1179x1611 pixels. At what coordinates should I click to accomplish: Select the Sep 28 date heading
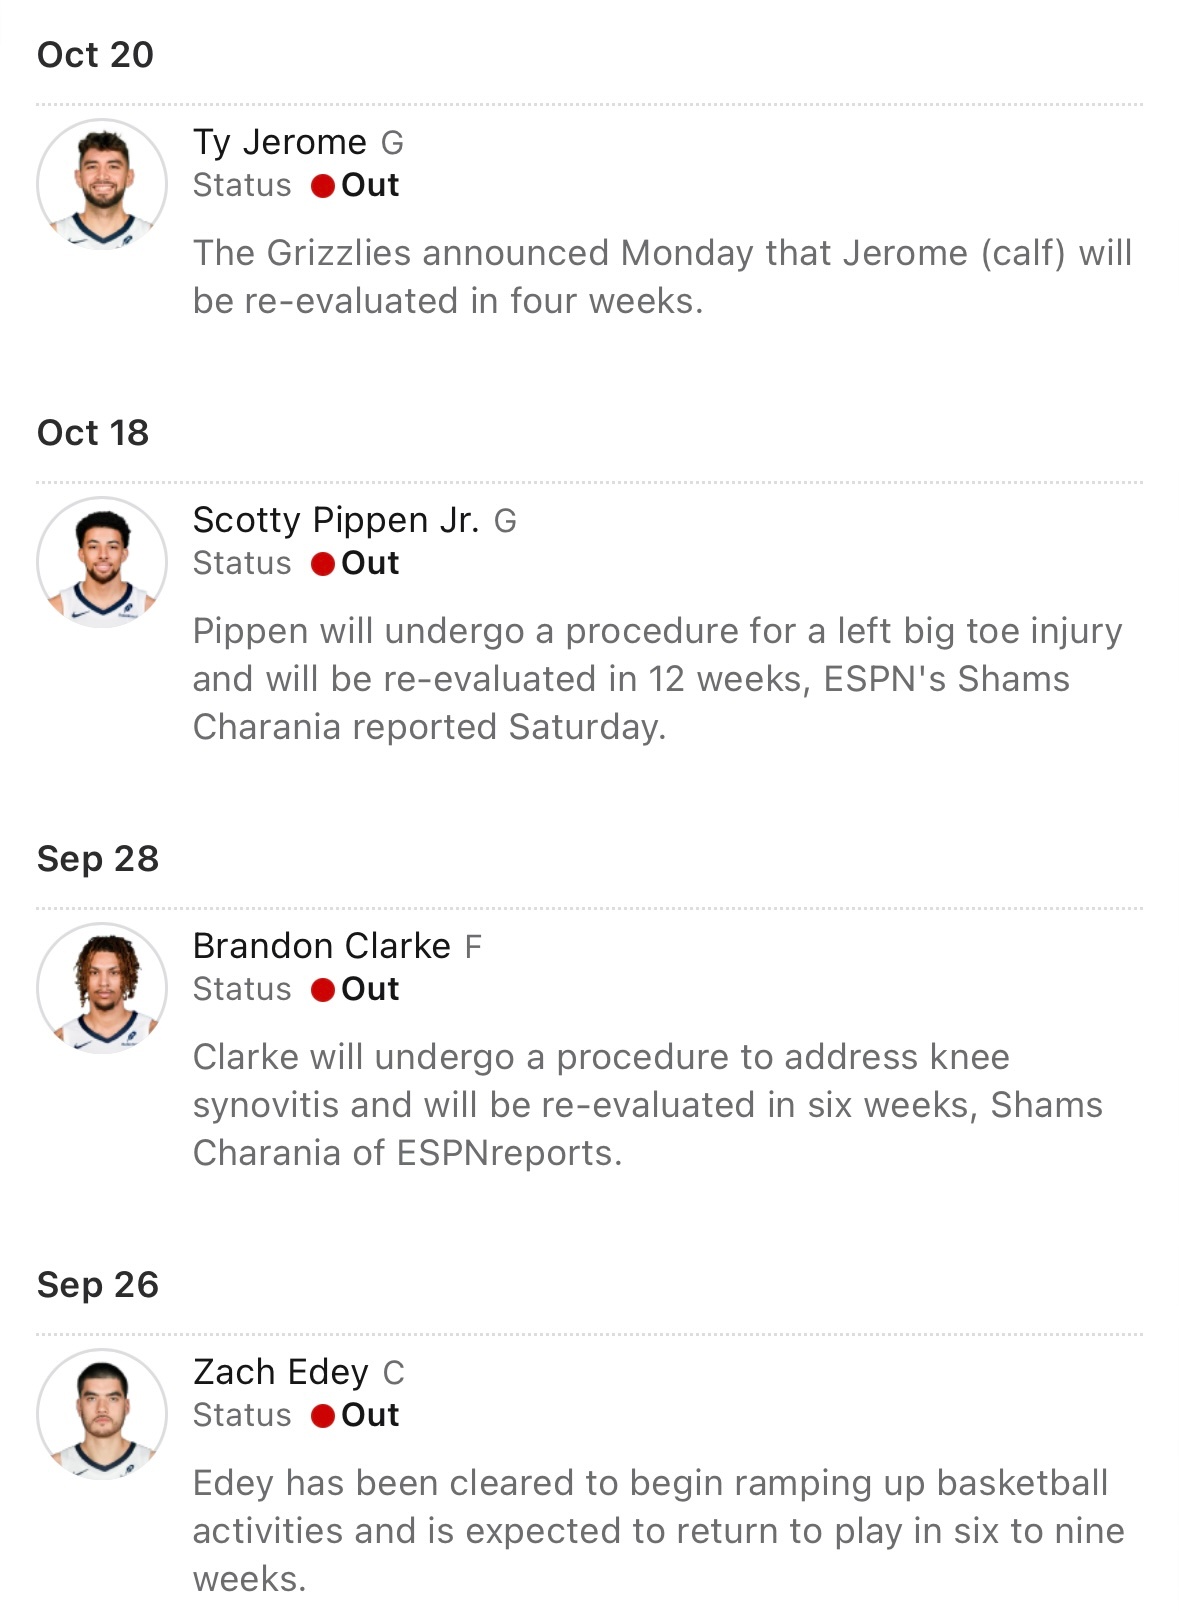98,859
